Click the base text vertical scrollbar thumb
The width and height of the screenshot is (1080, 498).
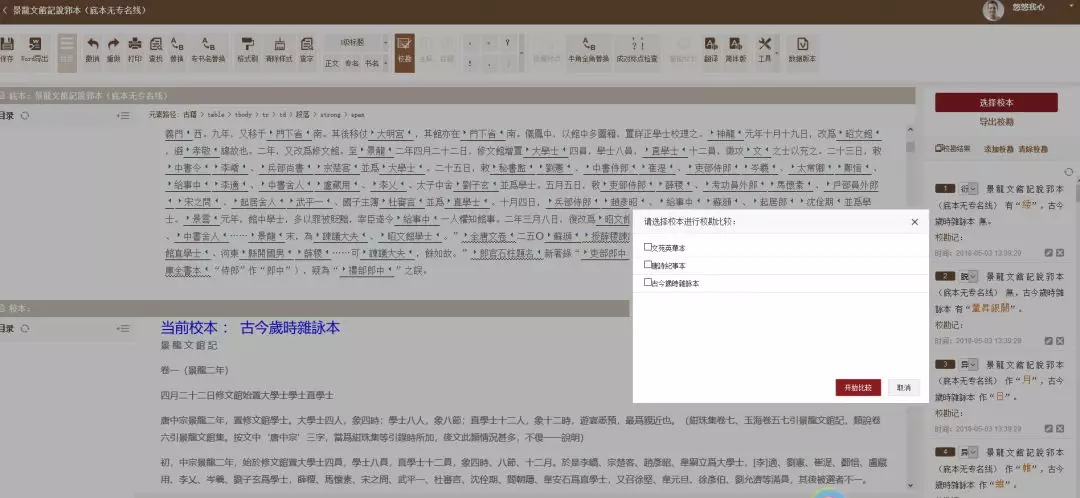tap(910, 147)
